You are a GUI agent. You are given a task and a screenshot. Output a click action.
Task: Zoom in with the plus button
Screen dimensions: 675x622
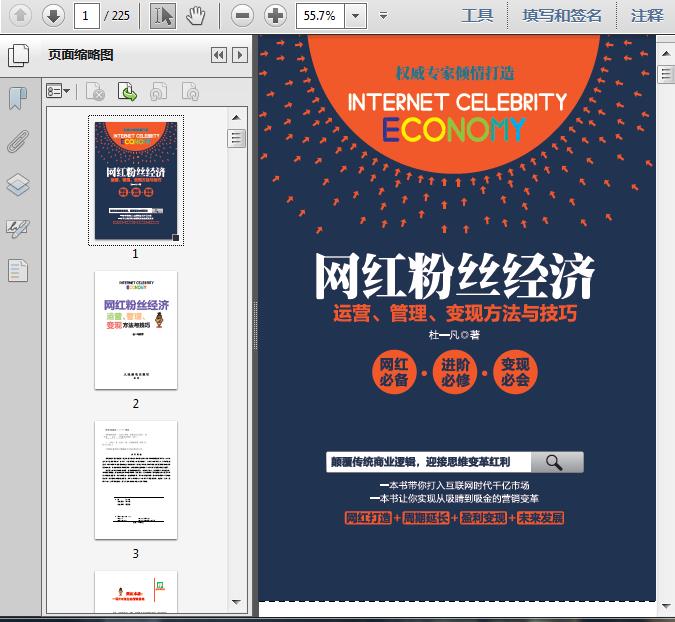(276, 16)
